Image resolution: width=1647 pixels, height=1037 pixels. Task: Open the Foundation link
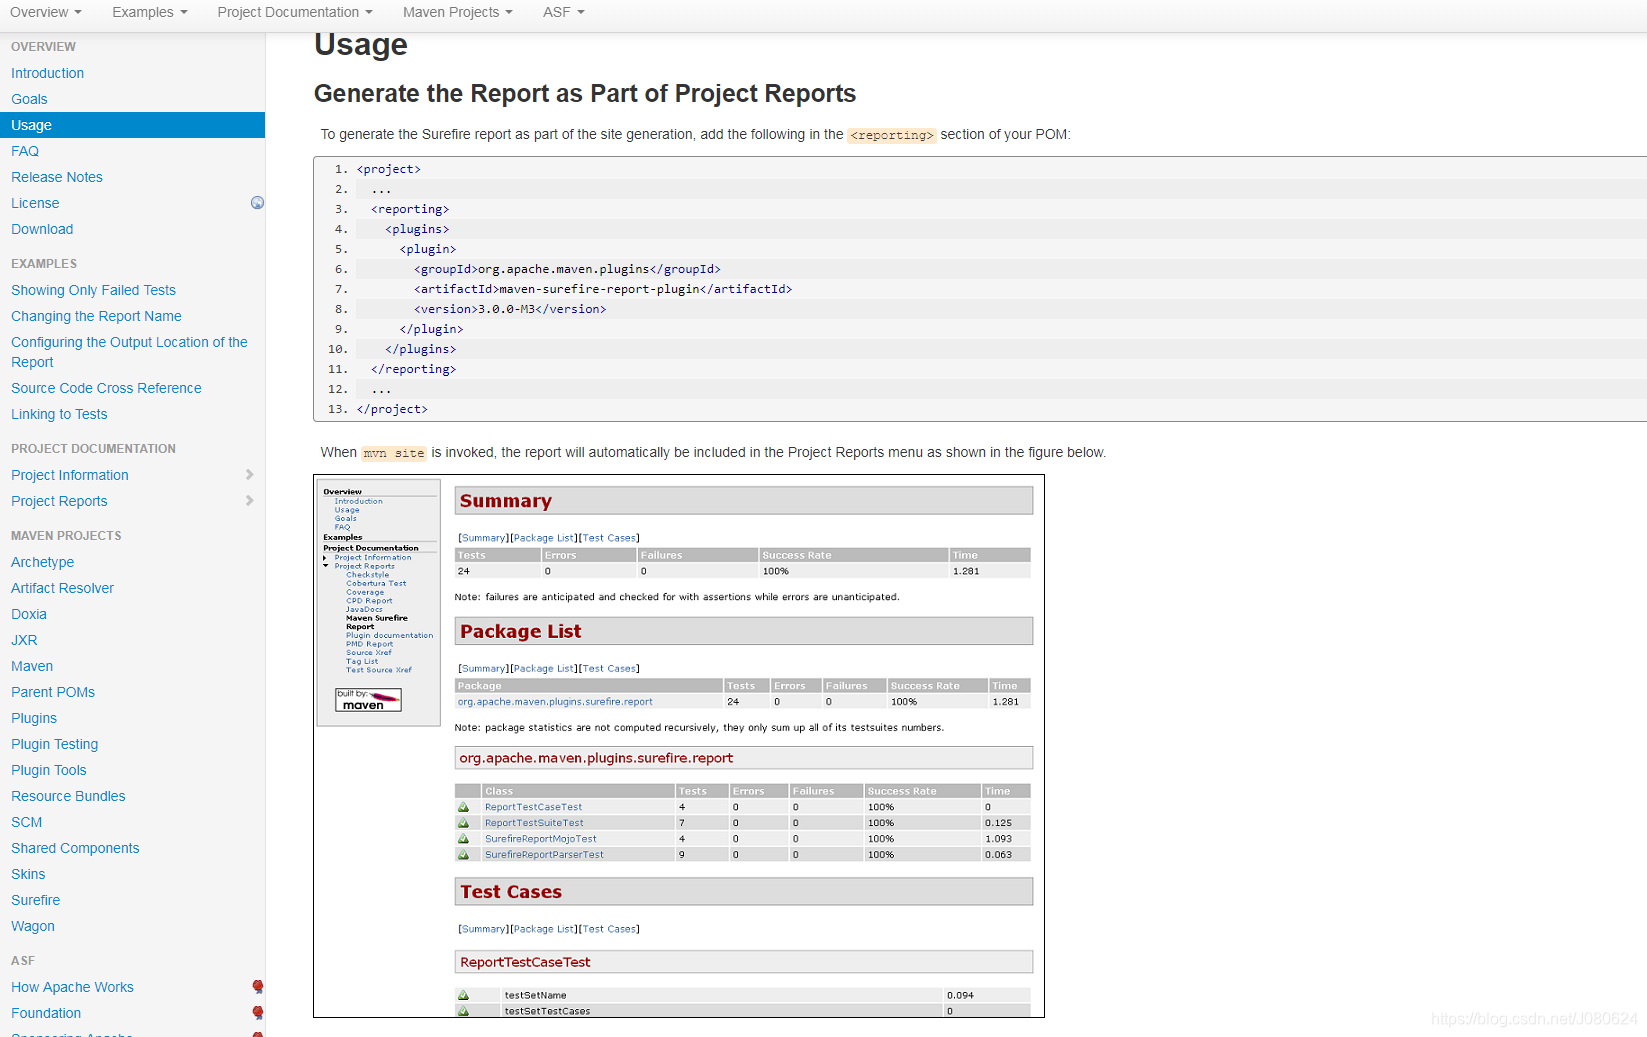click(46, 1013)
